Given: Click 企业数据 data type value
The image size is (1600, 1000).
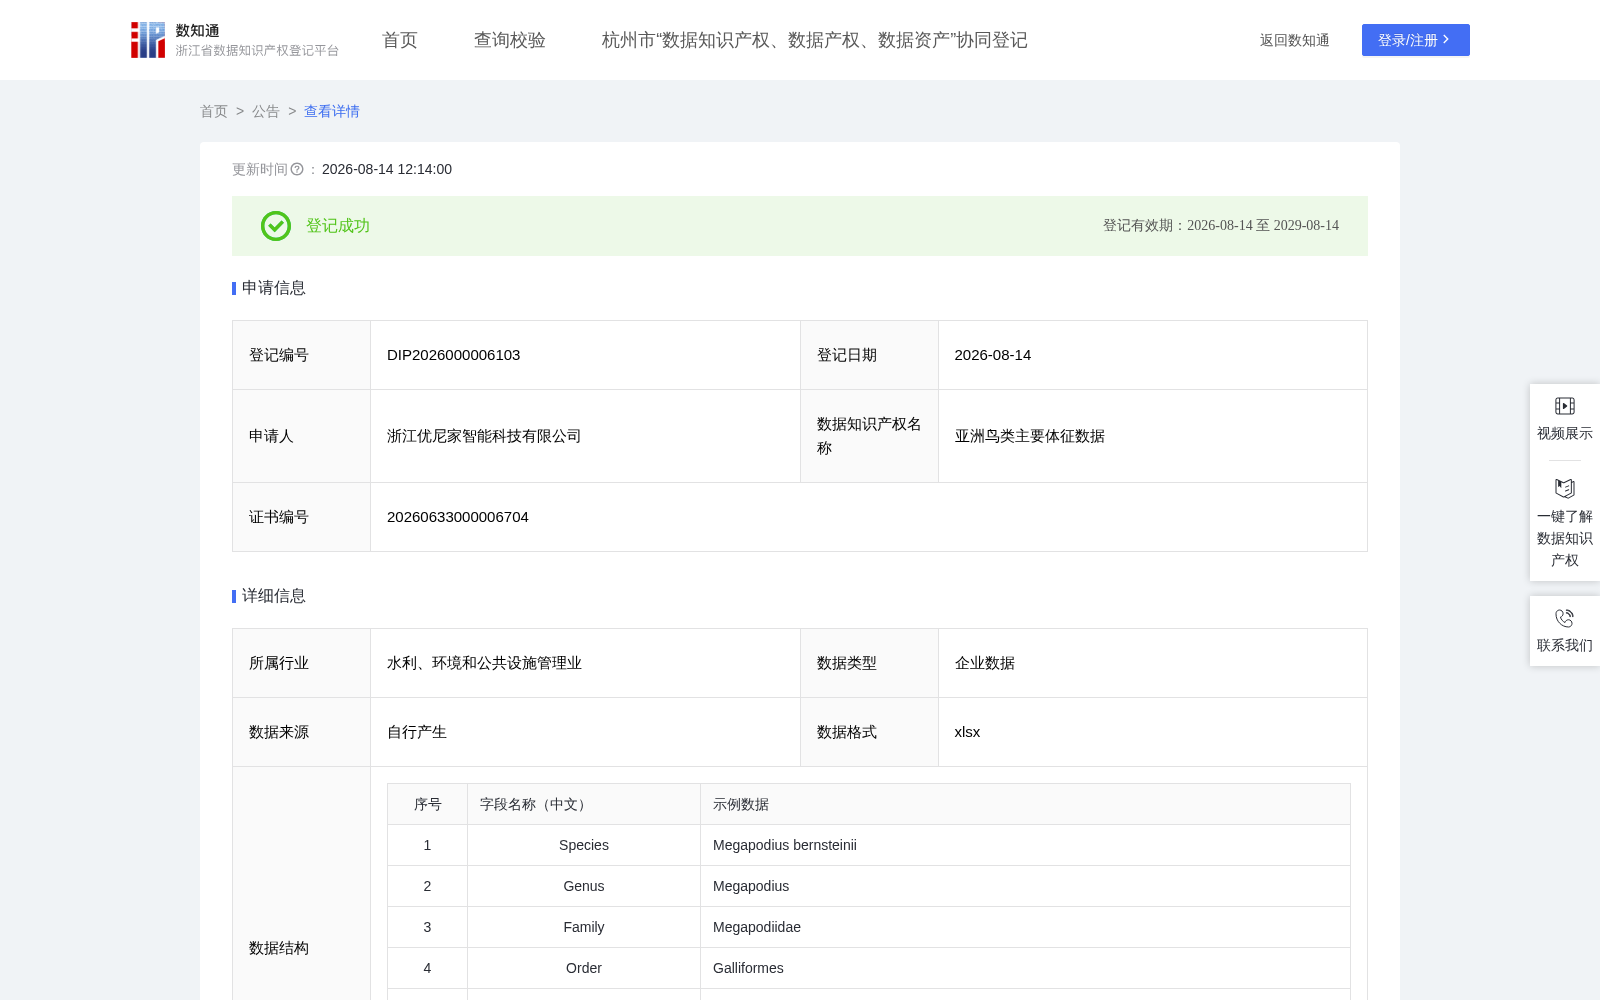Looking at the screenshot, I should (x=985, y=663).
